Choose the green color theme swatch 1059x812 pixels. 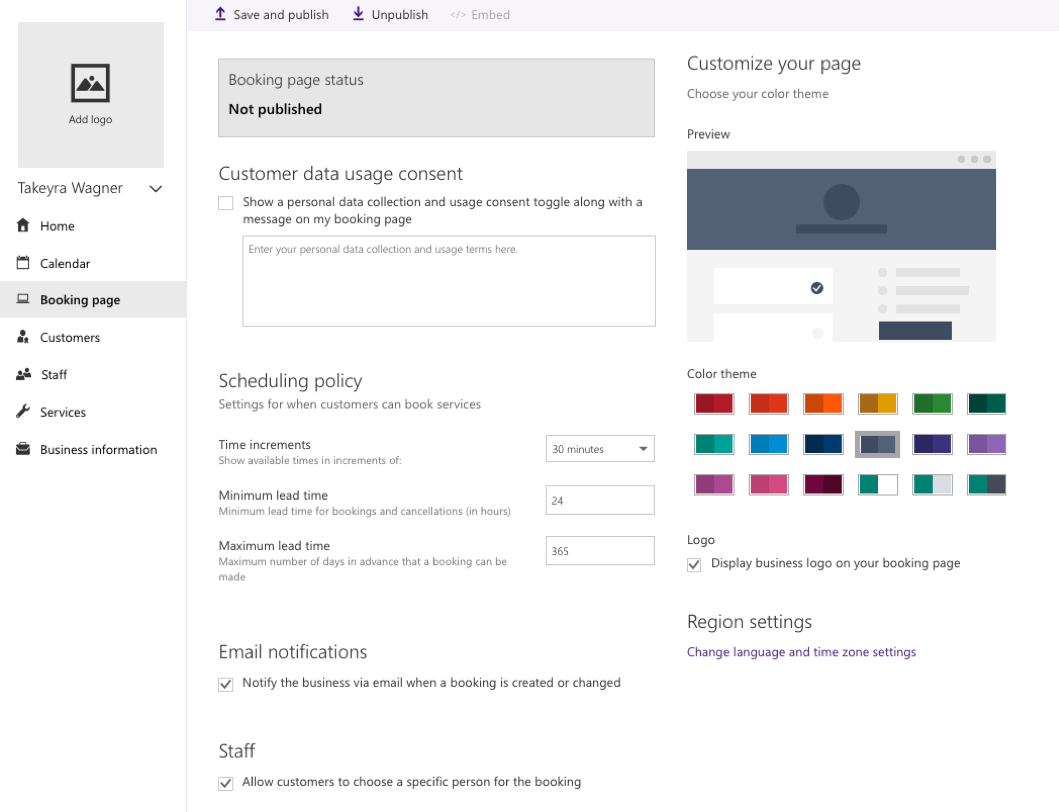click(x=932, y=403)
